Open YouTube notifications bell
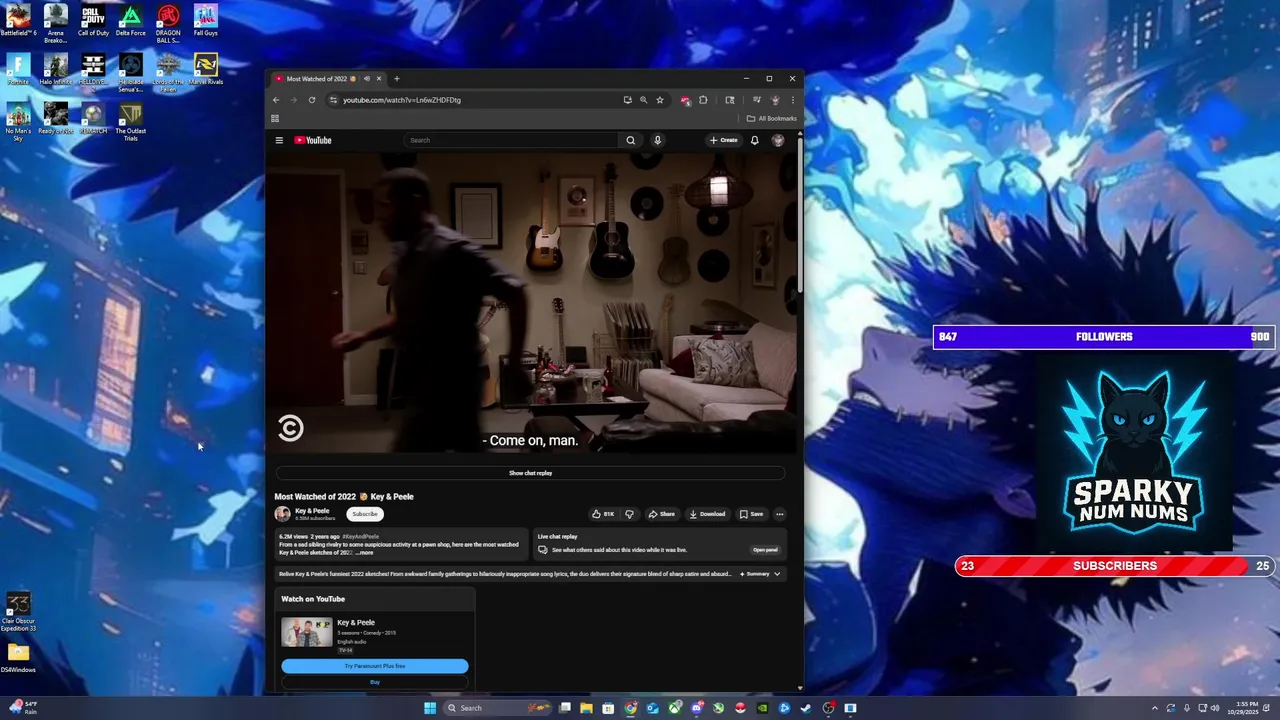 click(x=755, y=140)
